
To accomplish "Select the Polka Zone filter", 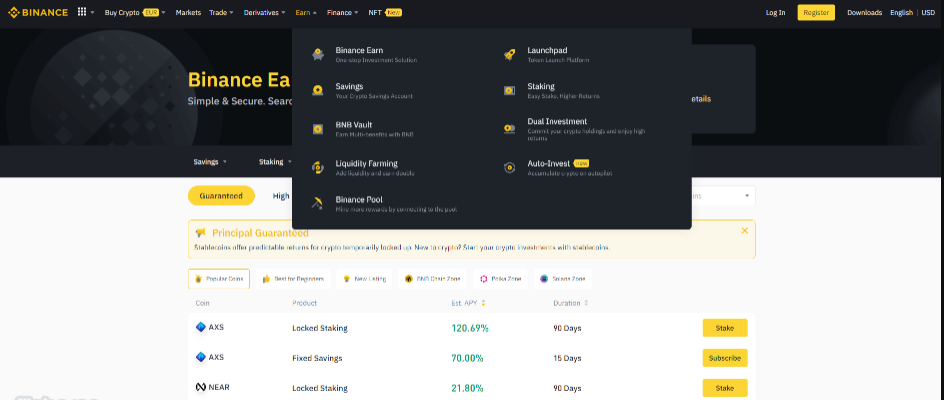I will [x=500, y=279].
